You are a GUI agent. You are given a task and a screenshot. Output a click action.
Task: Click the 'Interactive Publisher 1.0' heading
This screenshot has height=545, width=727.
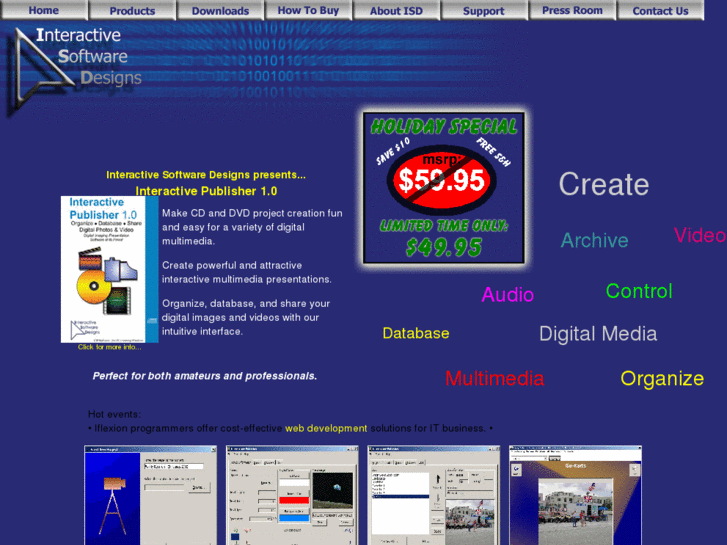click(206, 191)
